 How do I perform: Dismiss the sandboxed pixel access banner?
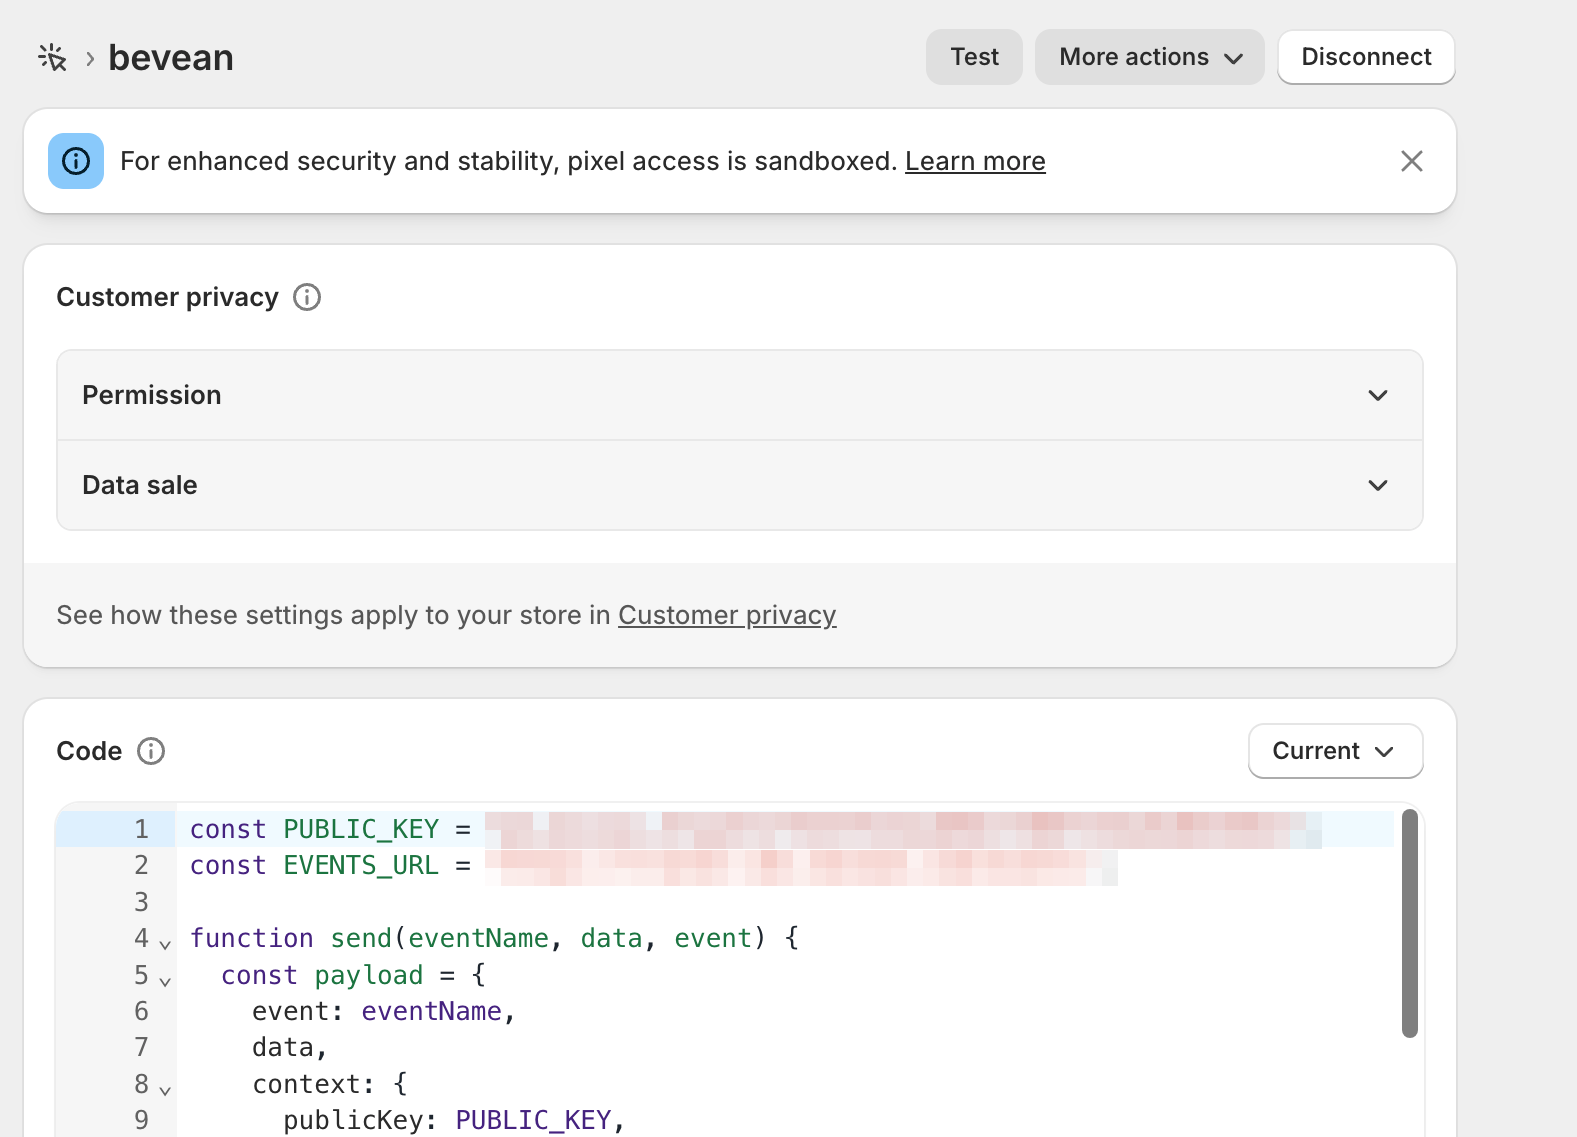(1411, 161)
